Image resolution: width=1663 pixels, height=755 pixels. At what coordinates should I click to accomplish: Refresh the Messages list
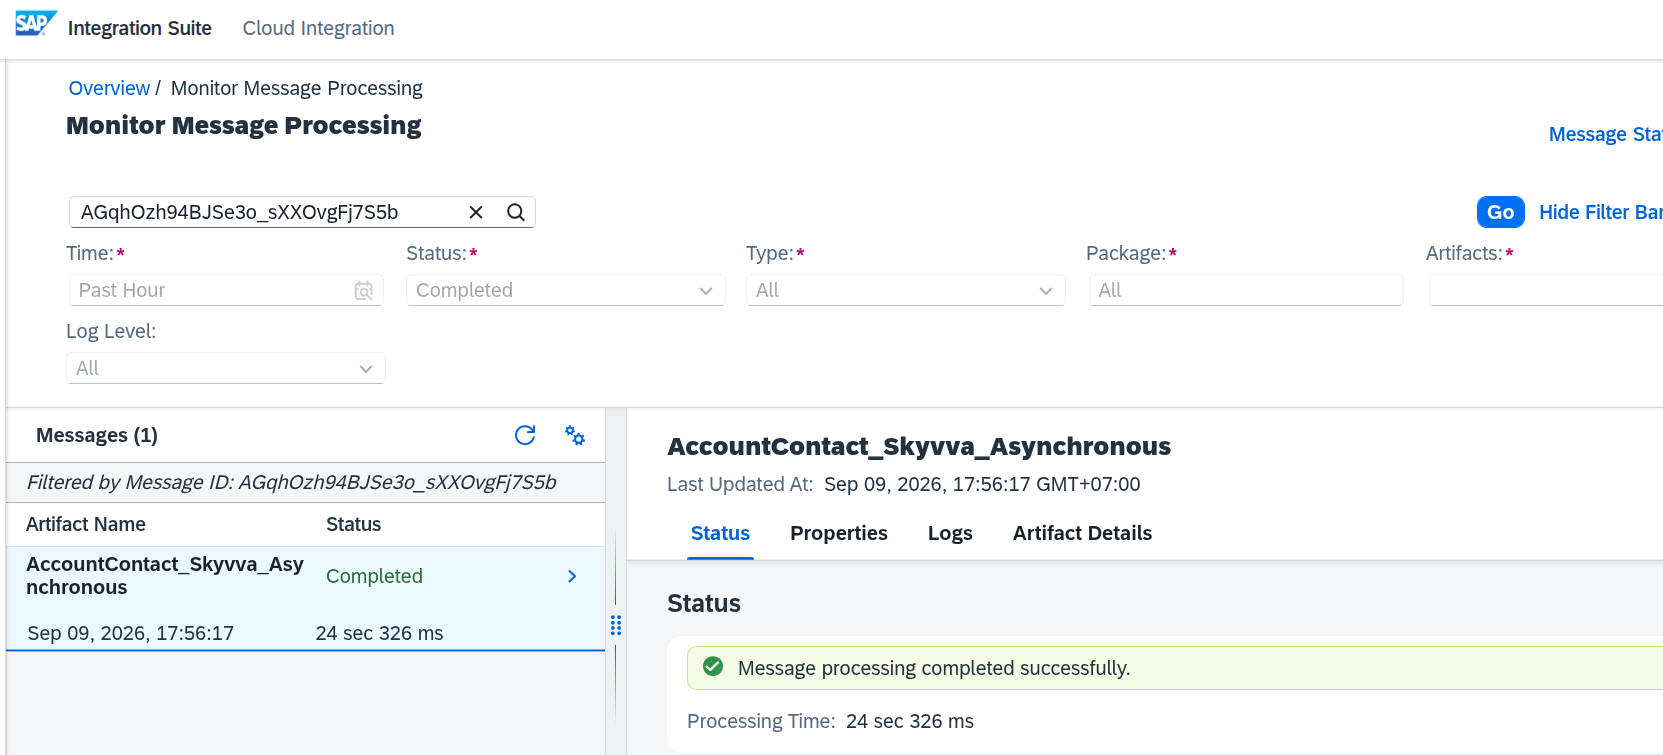pyautogui.click(x=525, y=435)
